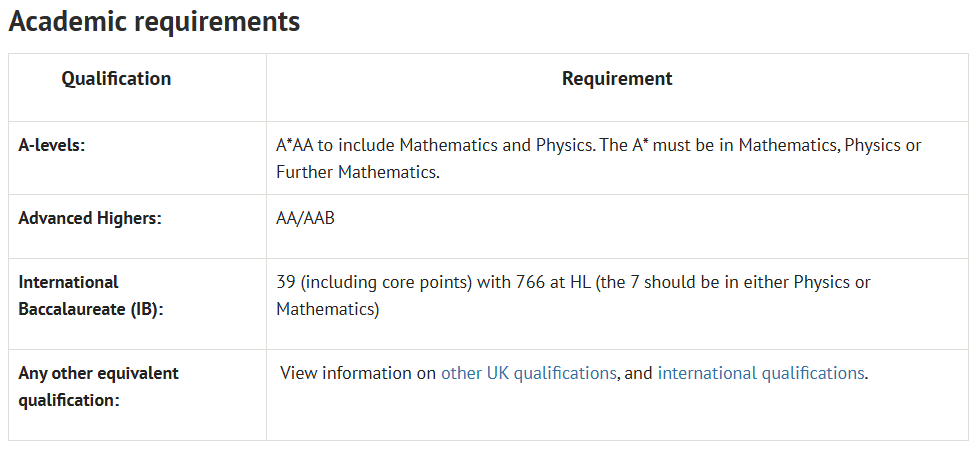Open the "international qualifications" link
The height and width of the screenshot is (449, 976).
761,373
